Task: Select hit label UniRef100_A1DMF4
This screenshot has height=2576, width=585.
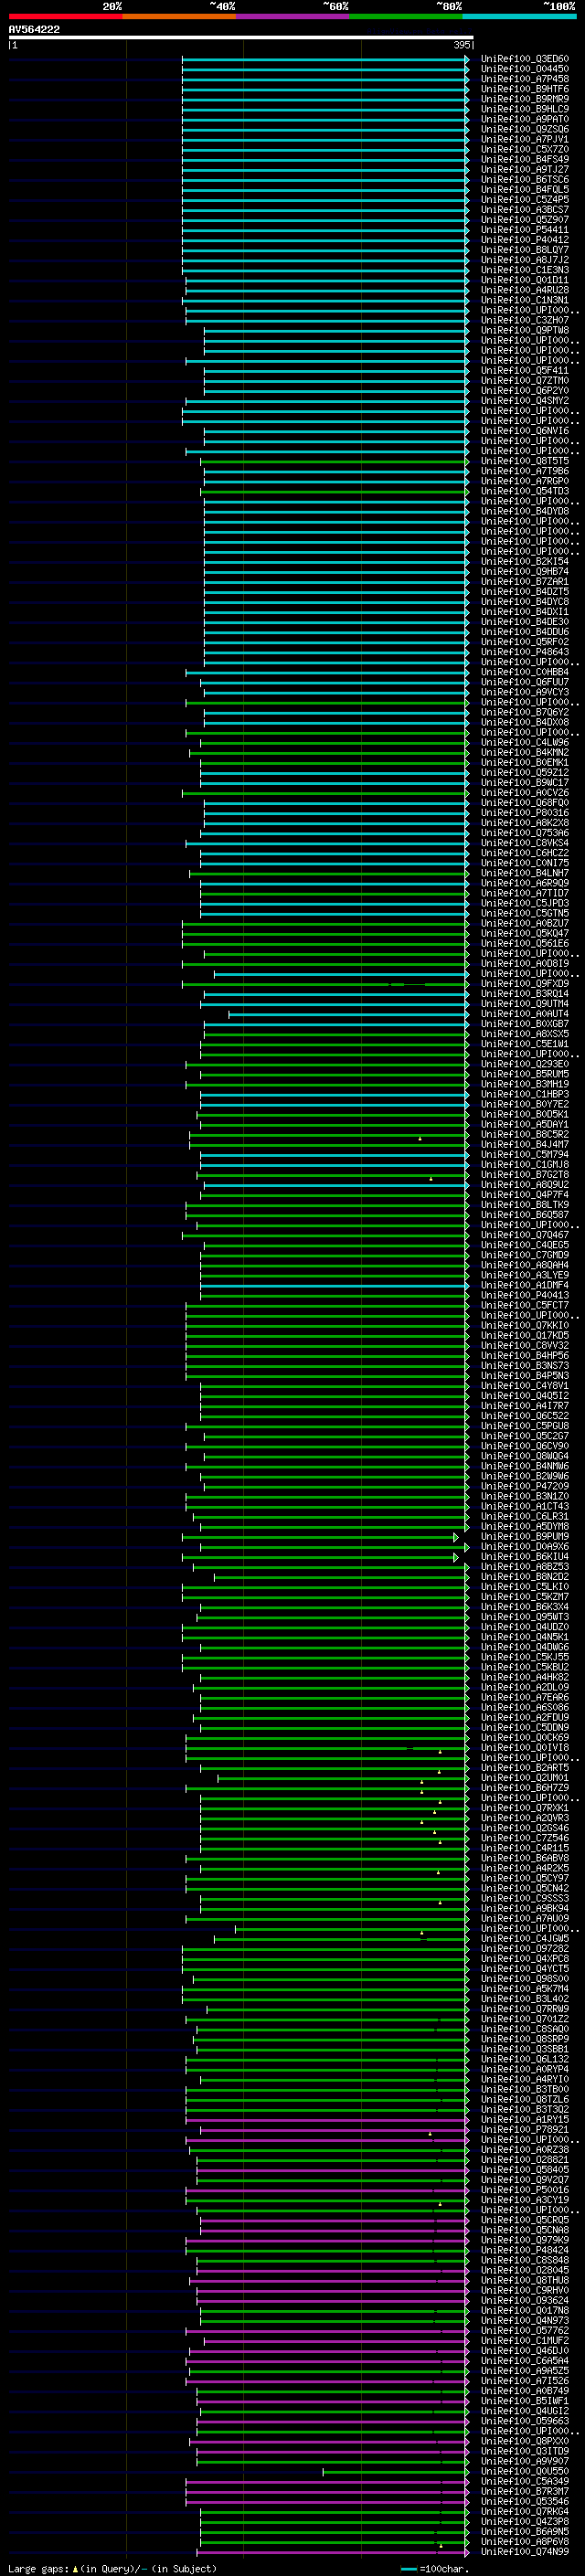Action: tap(525, 1285)
